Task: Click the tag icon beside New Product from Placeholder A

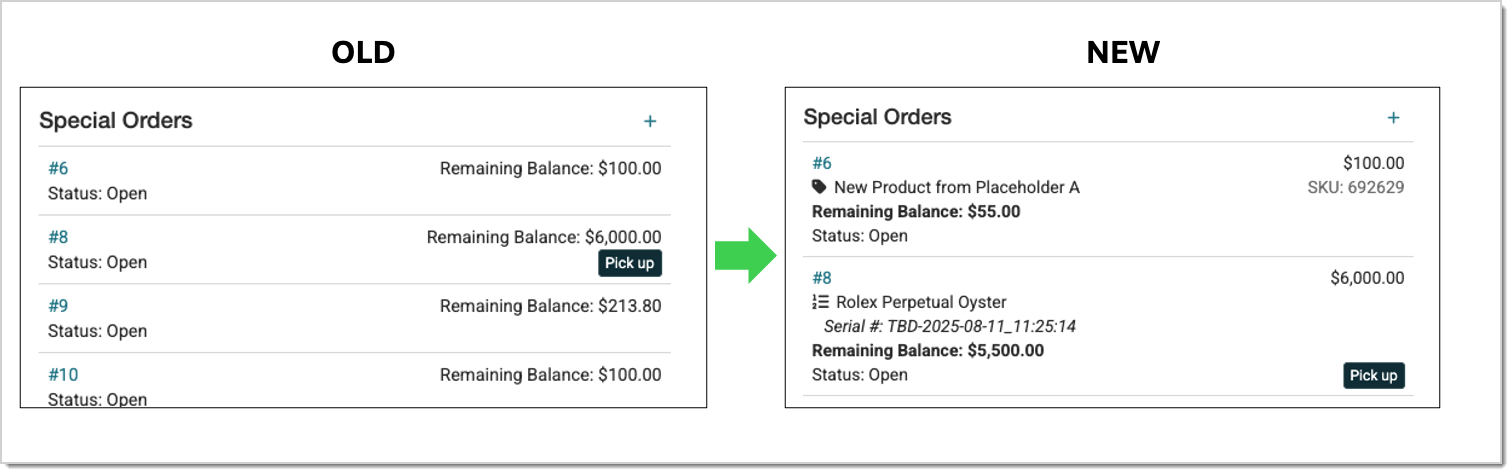Action: [820, 187]
